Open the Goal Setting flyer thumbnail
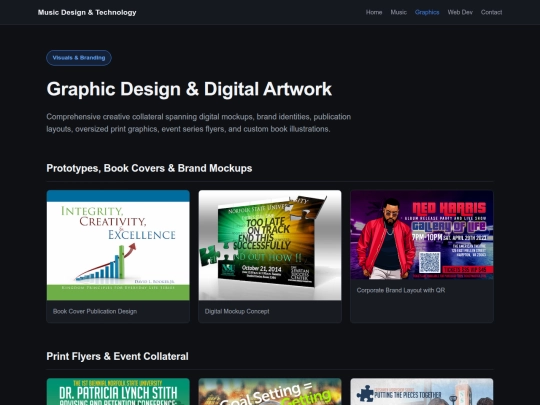The image size is (540, 405). click(x=270, y=392)
